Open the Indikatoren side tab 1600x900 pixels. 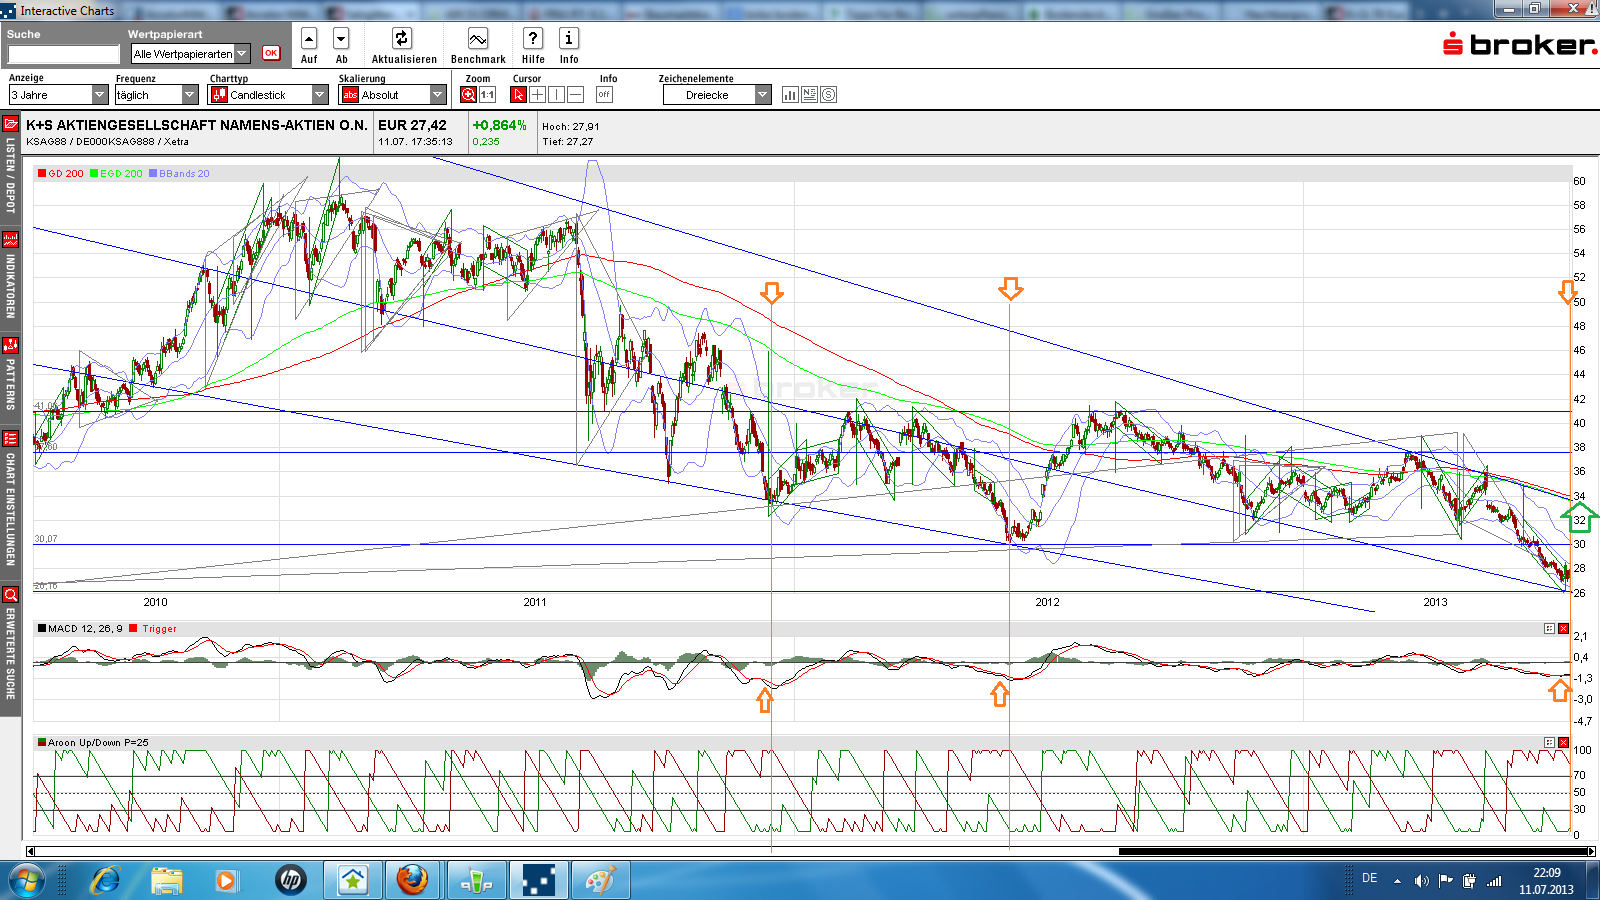pos(11,286)
